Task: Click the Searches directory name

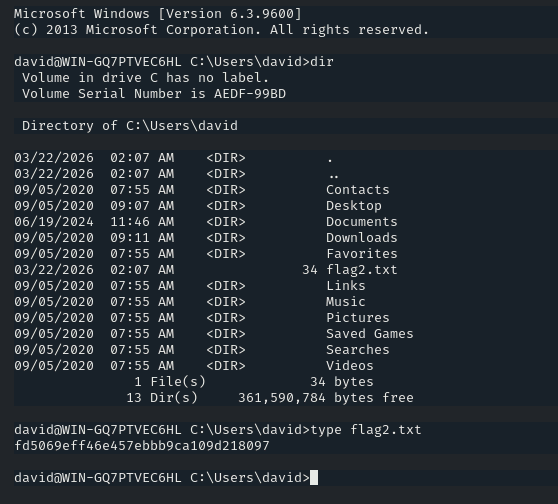Action: pos(358,350)
